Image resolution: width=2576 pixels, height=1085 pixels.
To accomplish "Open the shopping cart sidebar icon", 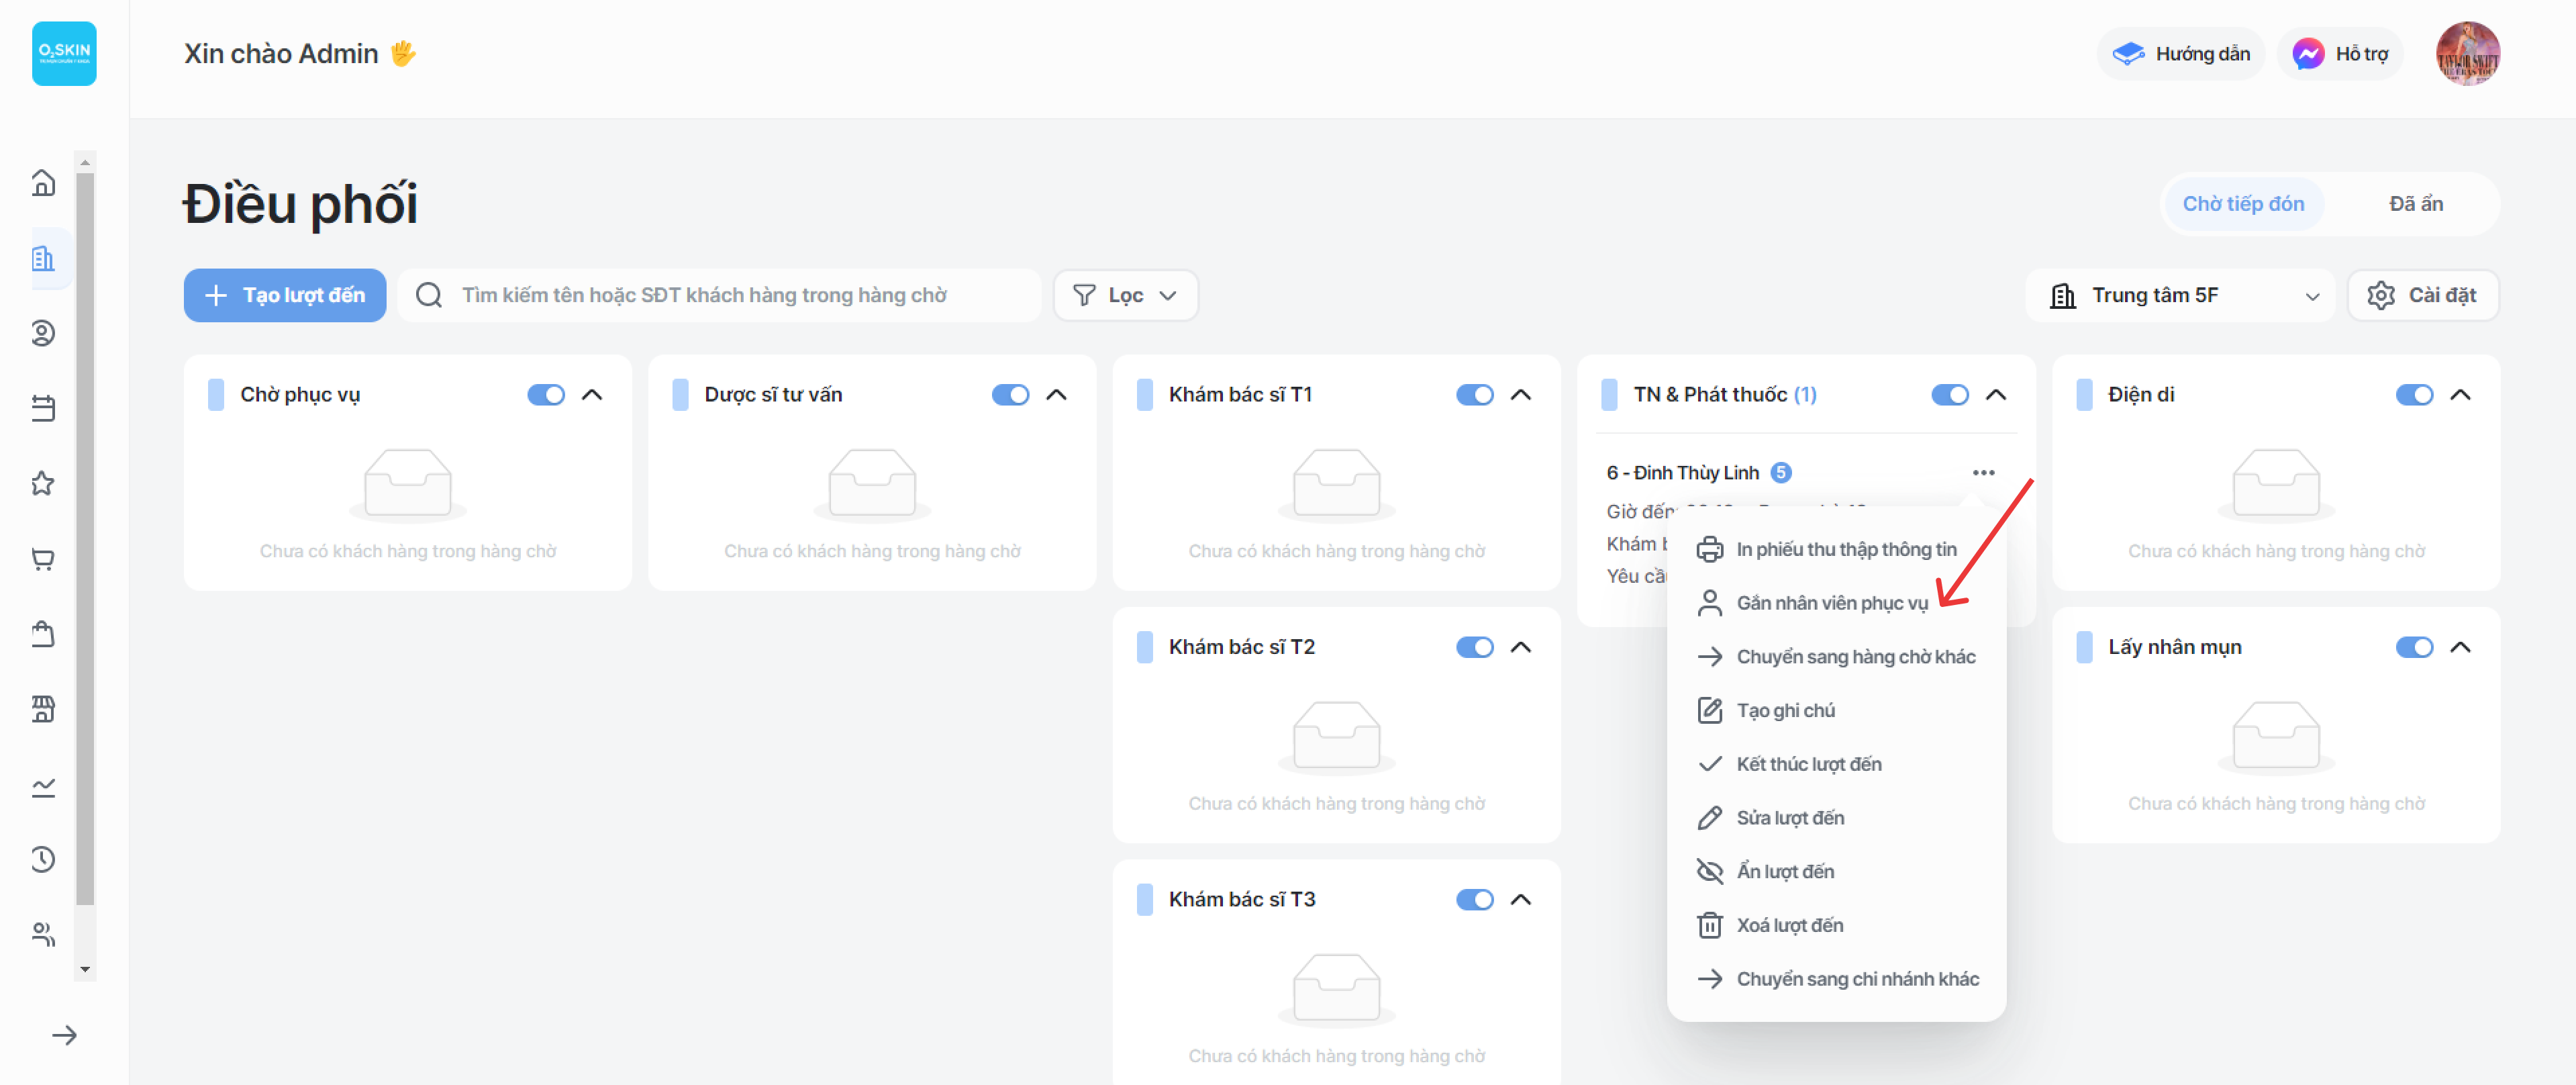I will click(x=43, y=559).
